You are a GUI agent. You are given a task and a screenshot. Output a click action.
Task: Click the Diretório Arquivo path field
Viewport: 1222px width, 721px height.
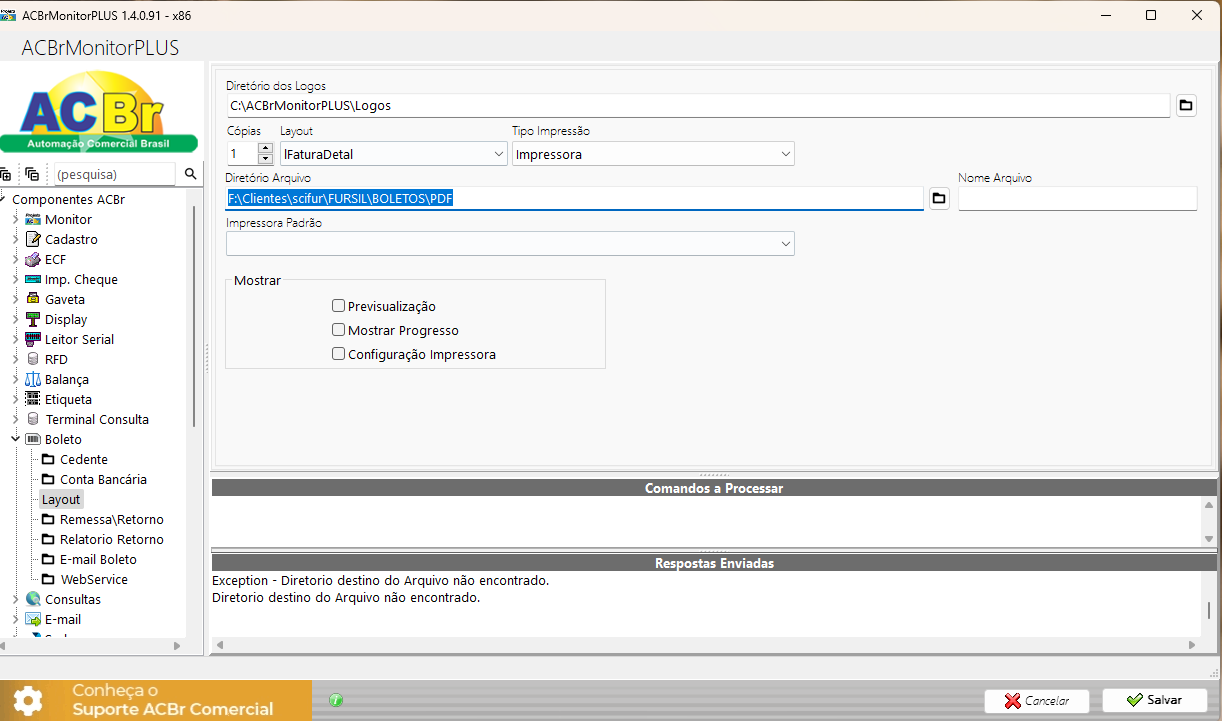[575, 198]
